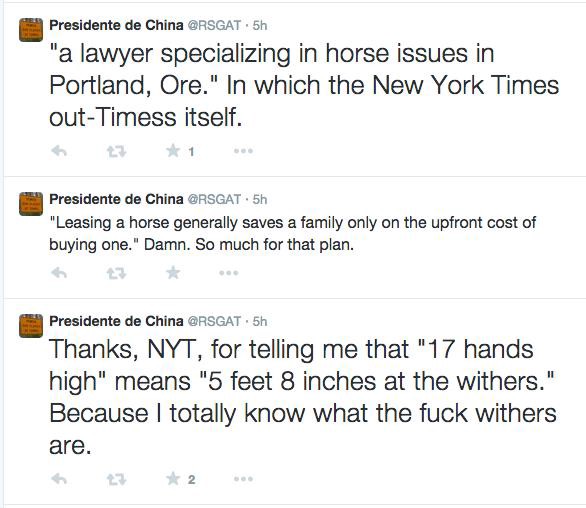Reply to the horse lawyer tweet

59,151
